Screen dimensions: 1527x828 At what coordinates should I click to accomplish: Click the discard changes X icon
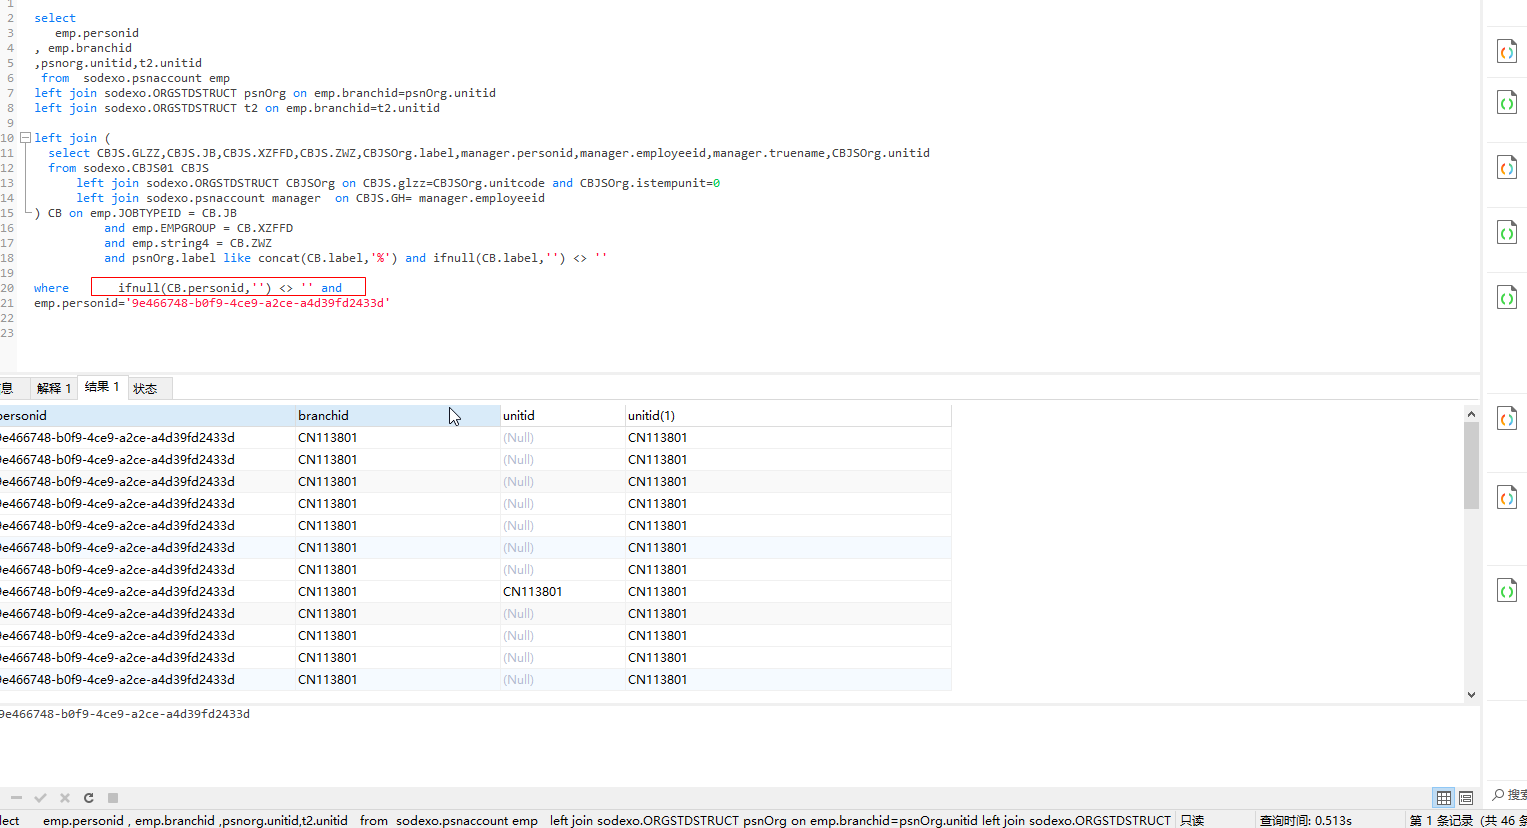pyautogui.click(x=65, y=798)
